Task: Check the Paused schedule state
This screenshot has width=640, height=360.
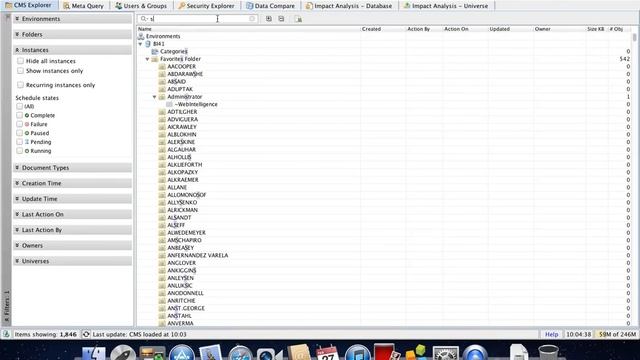Action: tap(20, 133)
